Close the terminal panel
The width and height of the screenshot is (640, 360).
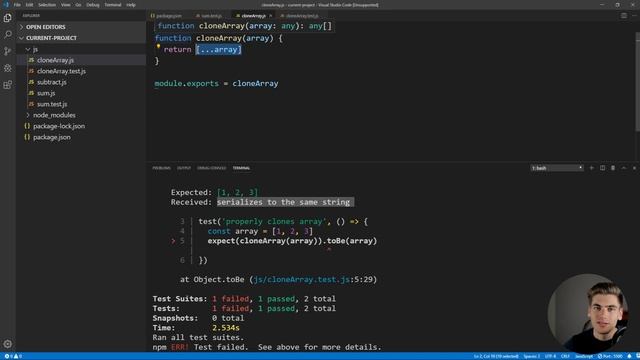(x=634, y=168)
